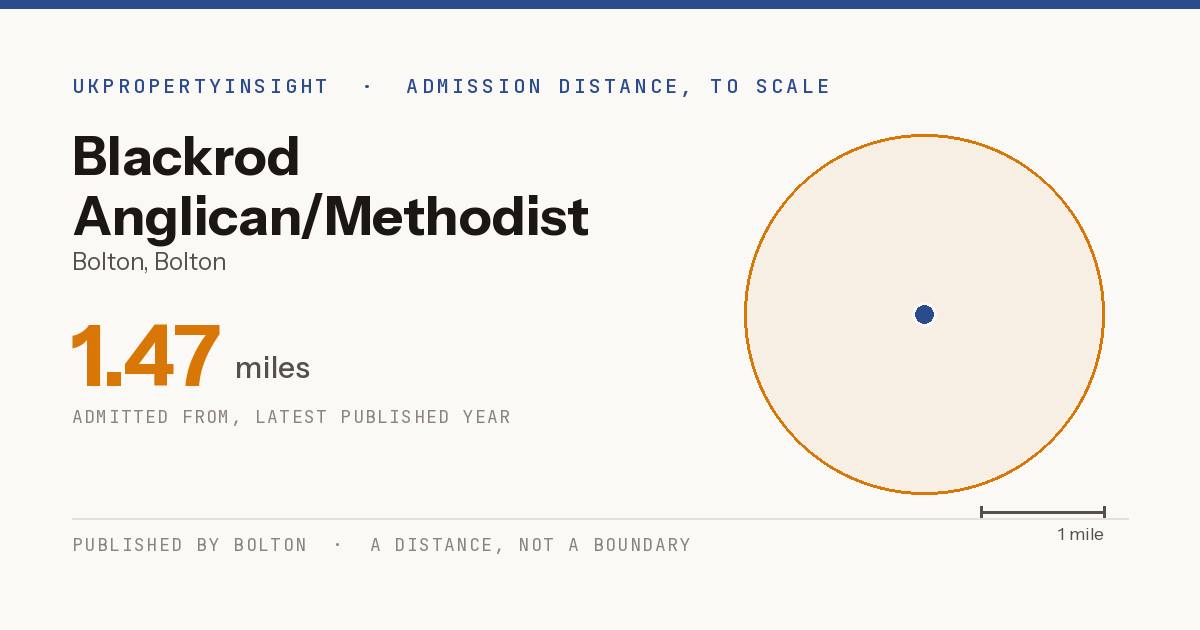Click the "PUBLISHED BY BOLTON" footer text
Screen dimensions: 1200x630
190,545
